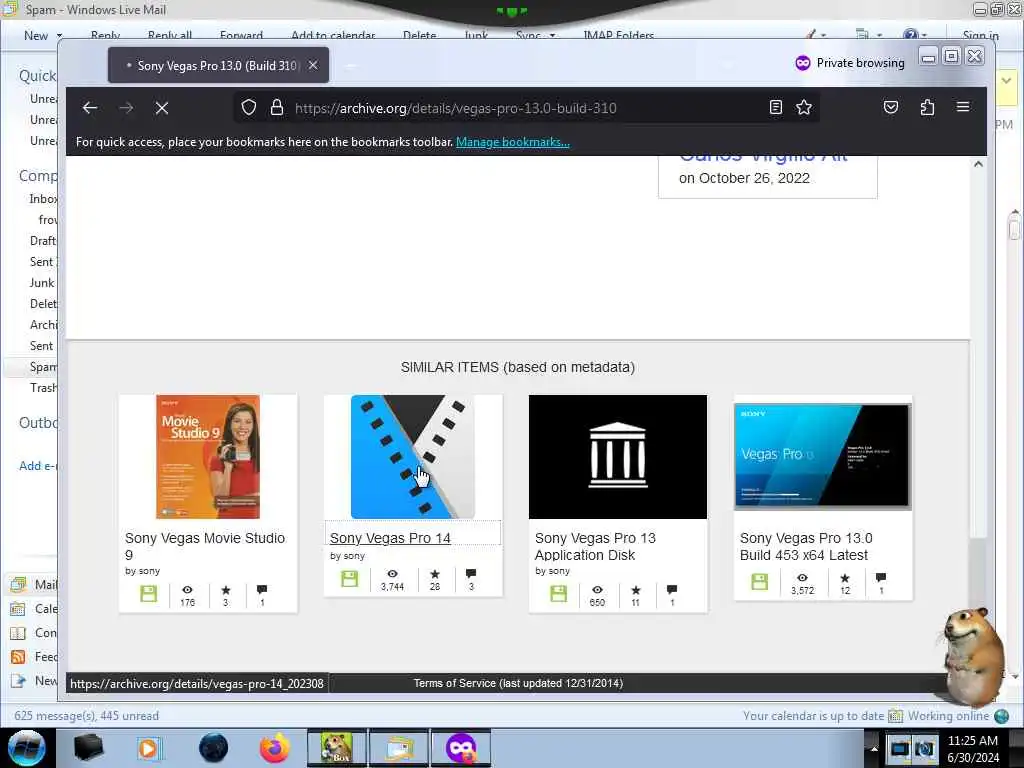Stop loading the page with X button
Screen dimensions: 1024x768
coord(162,108)
